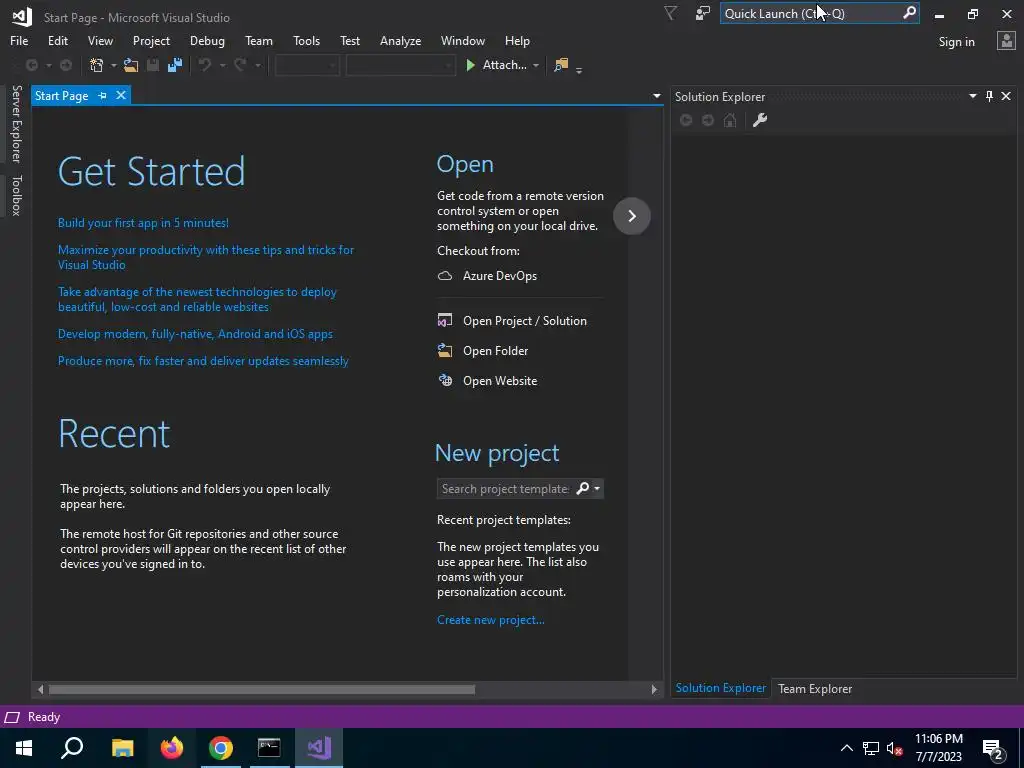Show hidden system tray icons

point(846,748)
